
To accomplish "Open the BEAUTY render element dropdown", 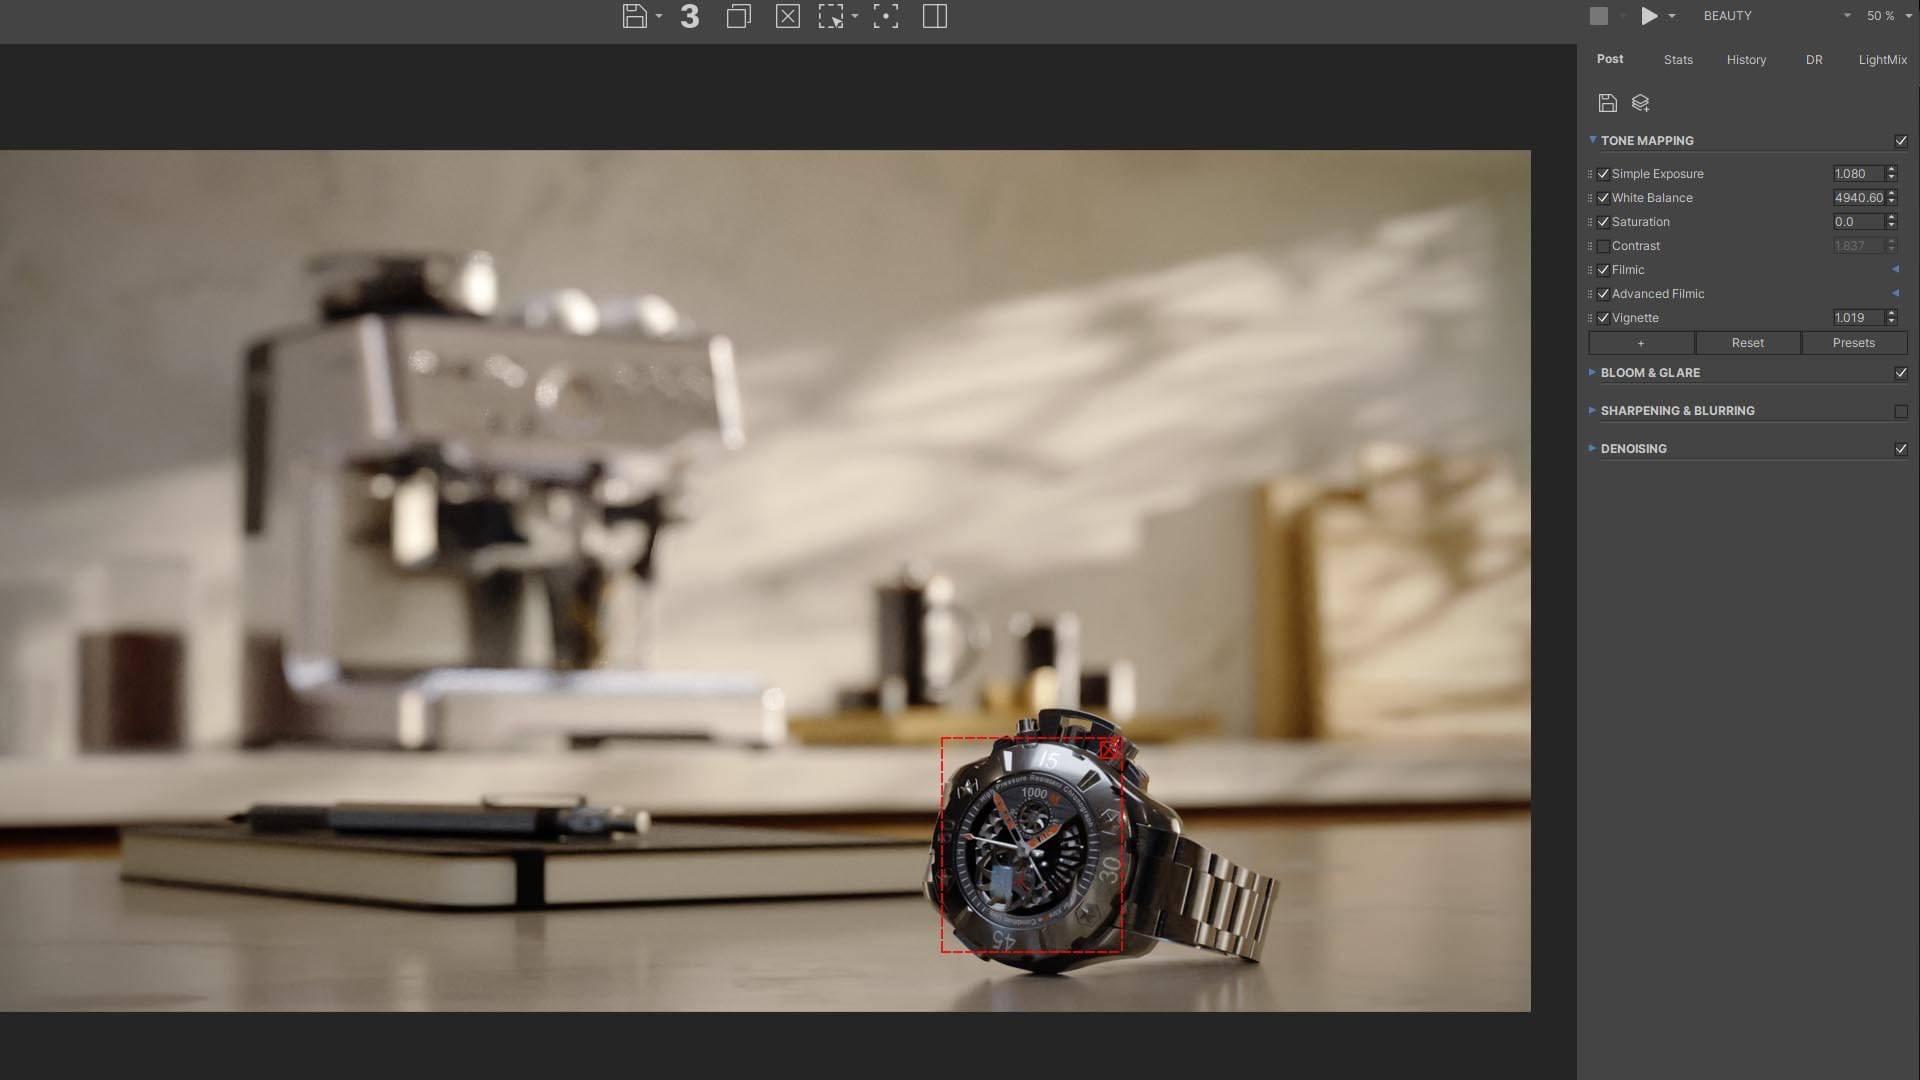I will pyautogui.click(x=1846, y=16).
